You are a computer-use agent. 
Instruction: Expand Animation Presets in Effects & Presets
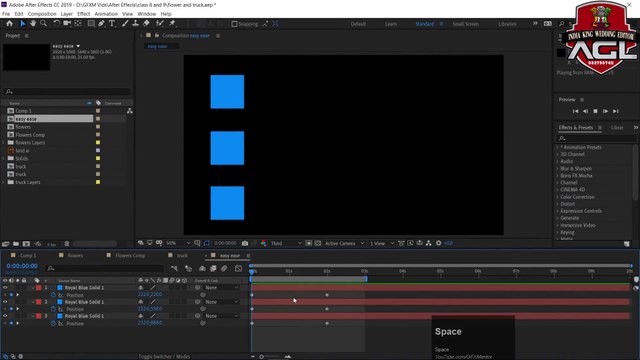[x=558, y=147]
